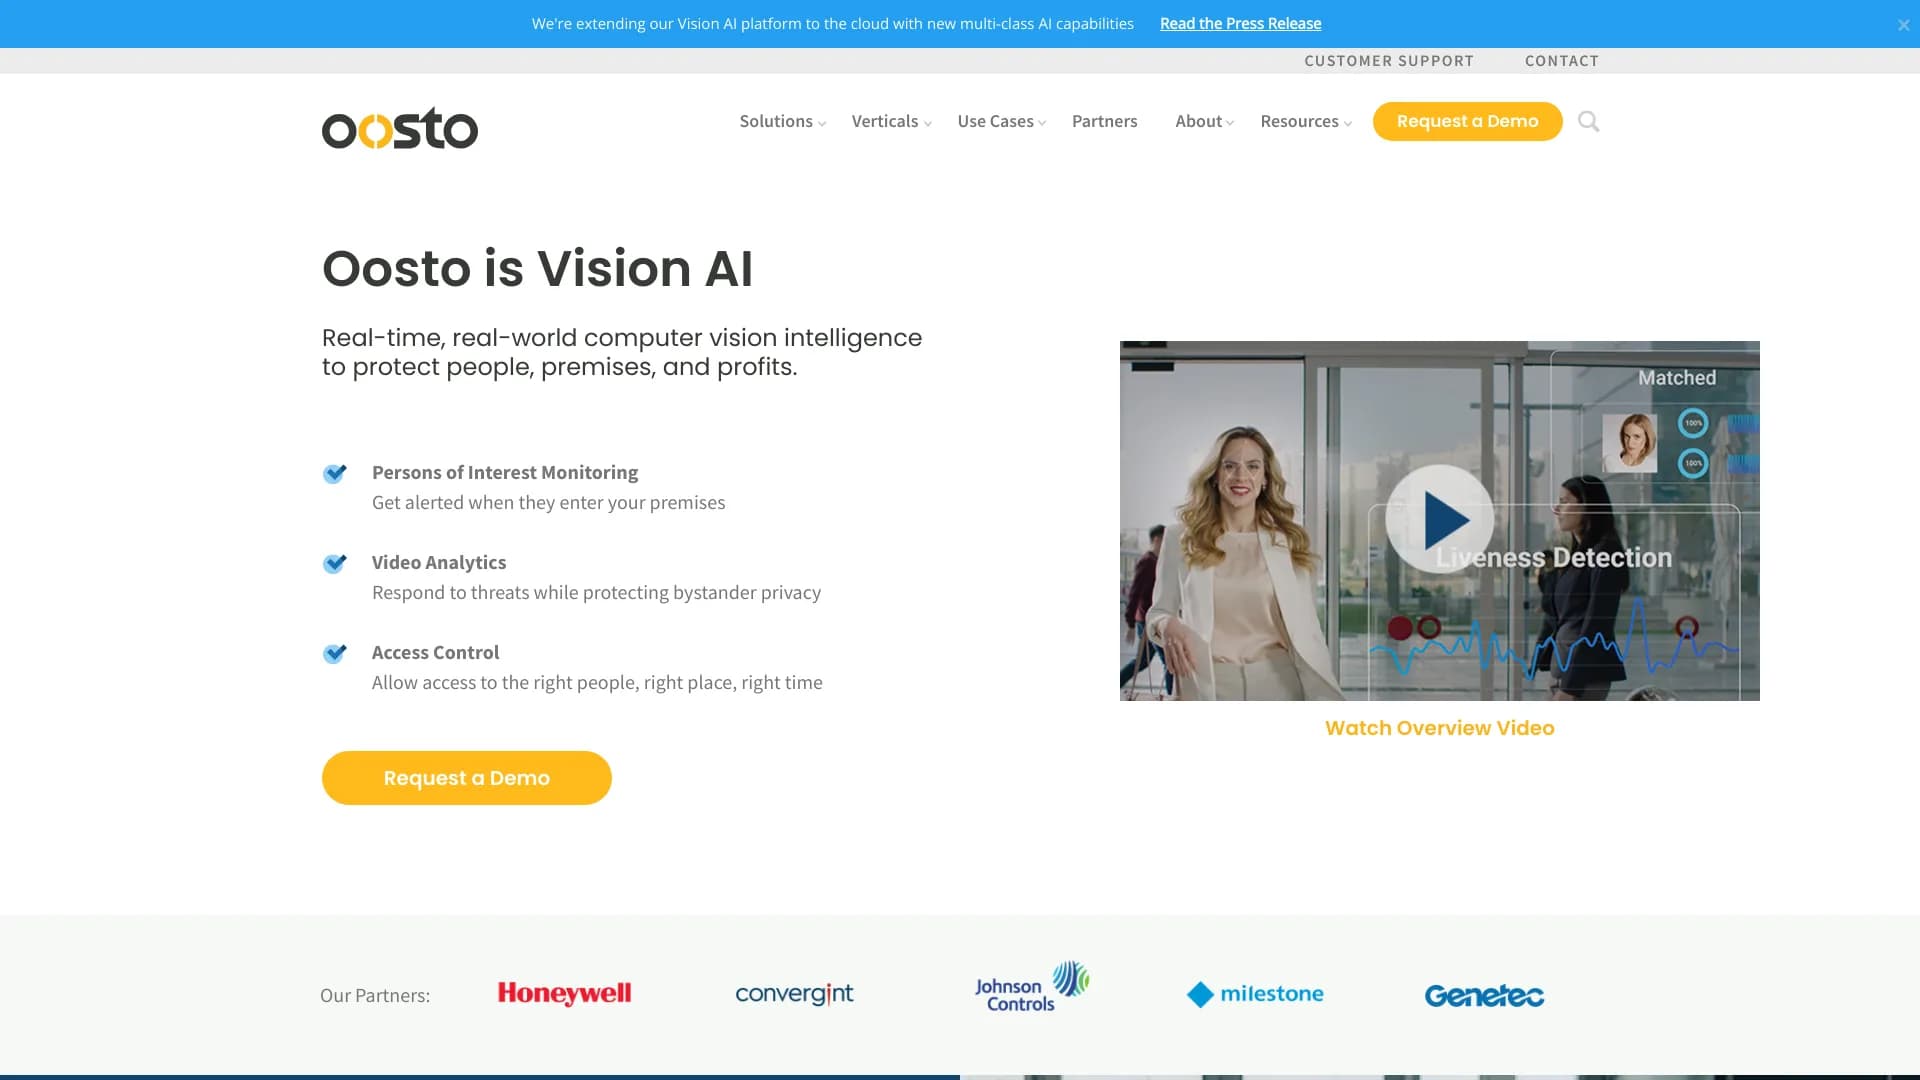Viewport: 1920px width, 1080px height.
Task: Click the checkmark beside Access Control
Action: pyautogui.click(x=335, y=654)
